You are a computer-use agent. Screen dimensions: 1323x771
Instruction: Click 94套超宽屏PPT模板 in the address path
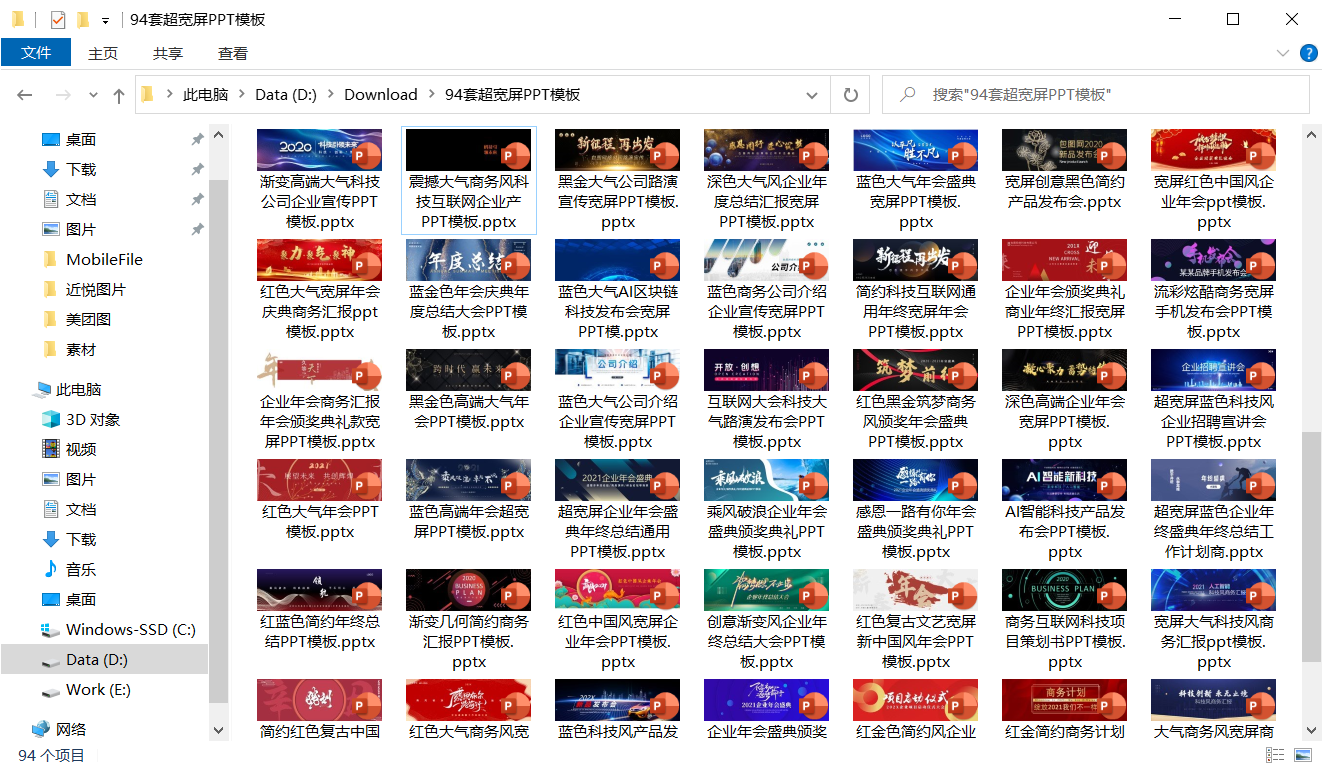[513, 95]
